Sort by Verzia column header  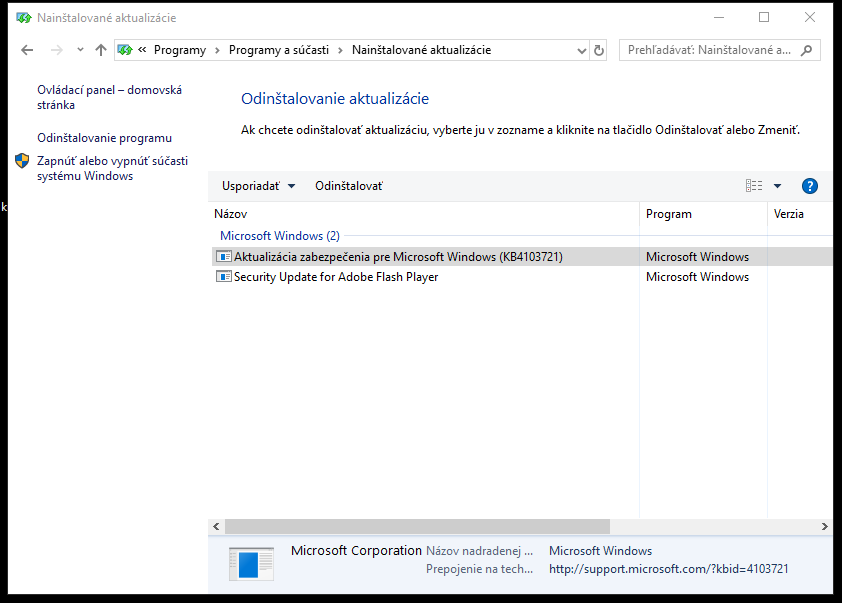click(x=800, y=214)
